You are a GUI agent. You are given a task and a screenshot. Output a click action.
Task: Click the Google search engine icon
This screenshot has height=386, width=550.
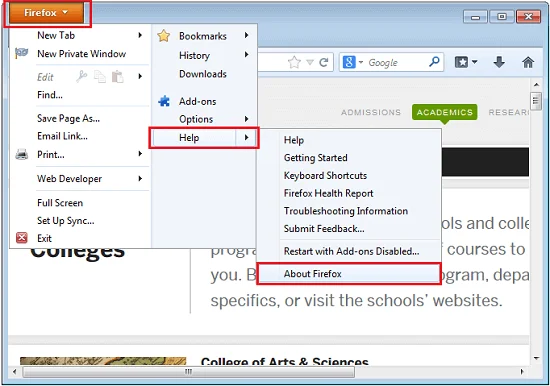click(349, 62)
